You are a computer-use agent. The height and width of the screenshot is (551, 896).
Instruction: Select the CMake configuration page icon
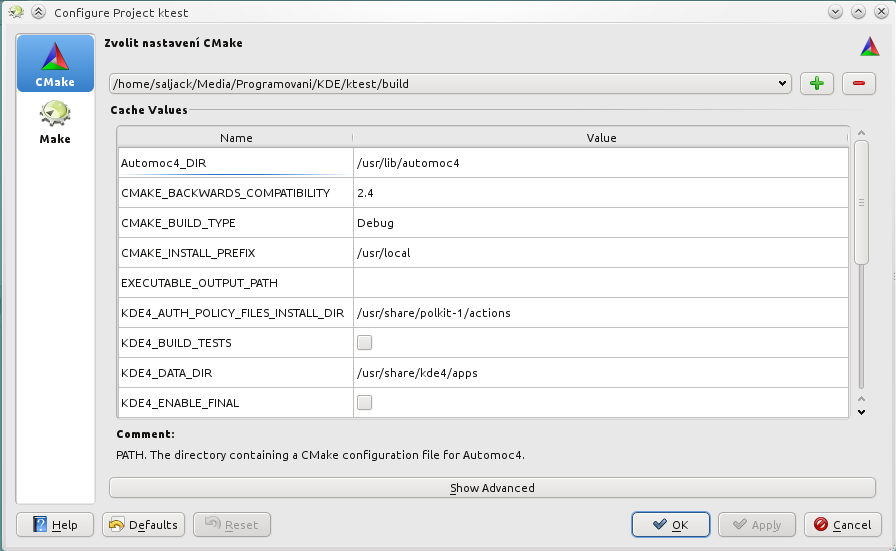[x=55, y=63]
